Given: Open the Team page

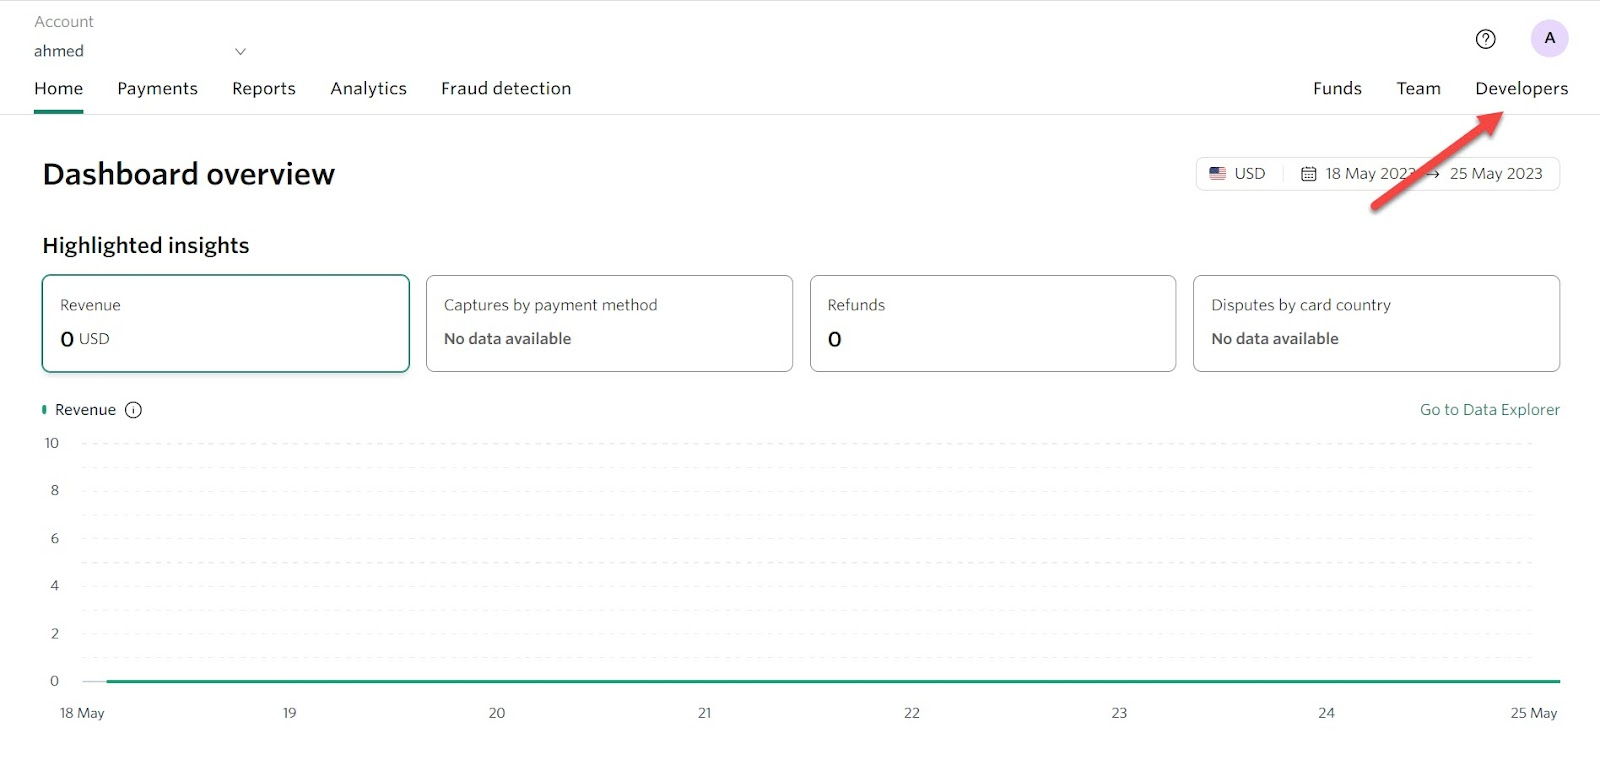Looking at the screenshot, I should click(x=1418, y=89).
